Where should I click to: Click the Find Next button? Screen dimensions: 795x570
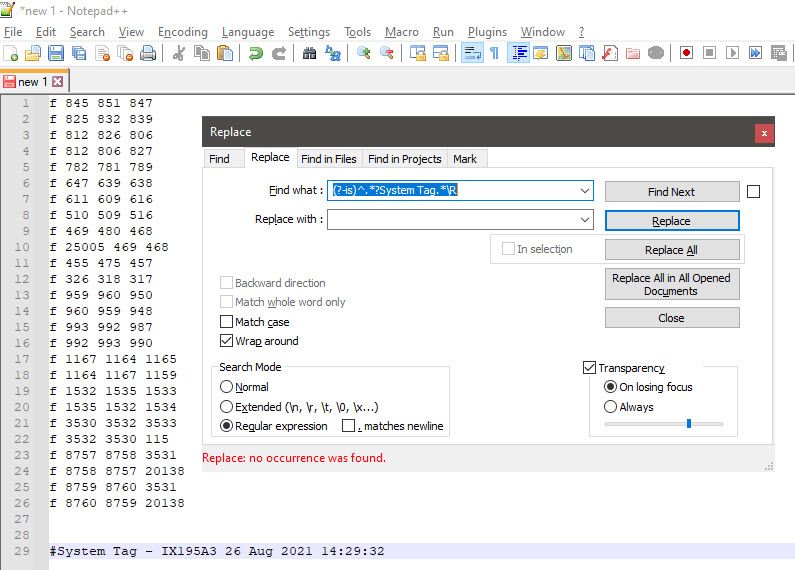672,192
